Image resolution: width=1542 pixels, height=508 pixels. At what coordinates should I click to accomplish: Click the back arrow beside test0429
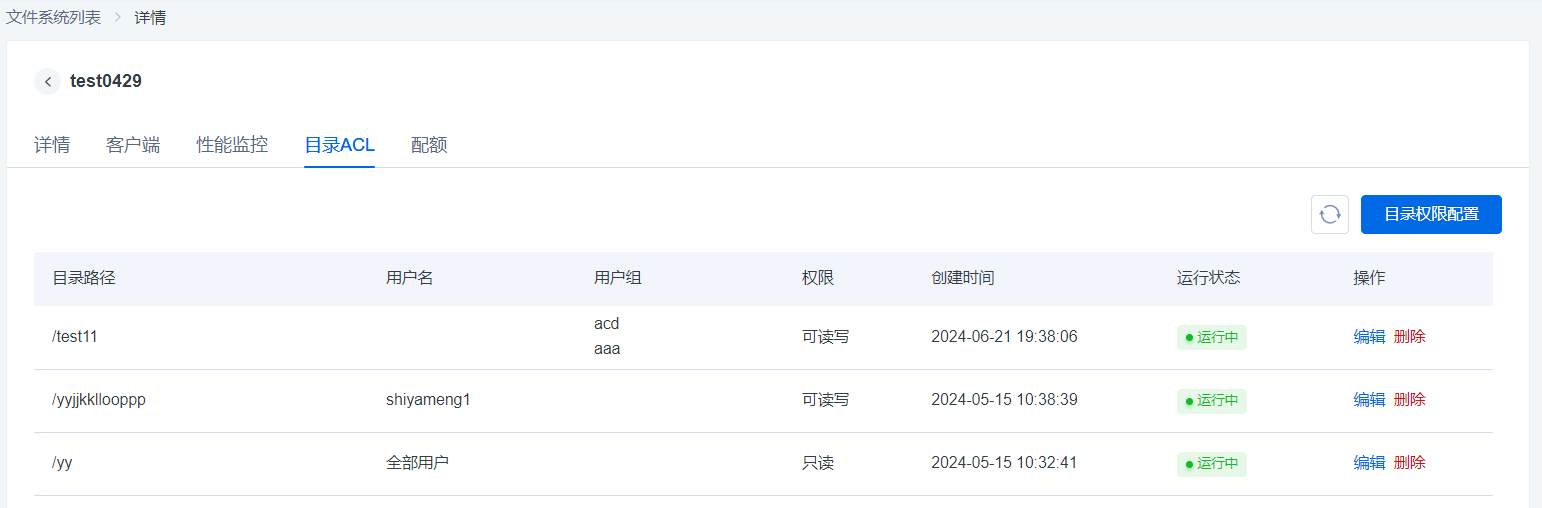tap(47, 82)
